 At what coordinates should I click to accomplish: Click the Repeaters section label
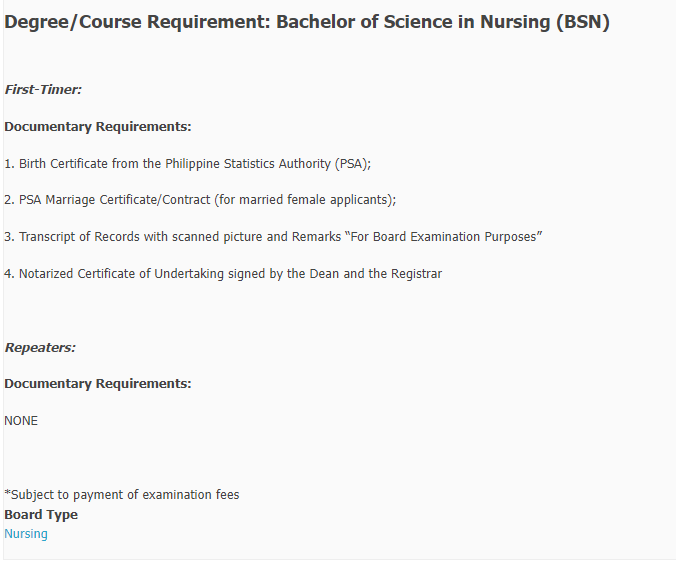tap(40, 348)
